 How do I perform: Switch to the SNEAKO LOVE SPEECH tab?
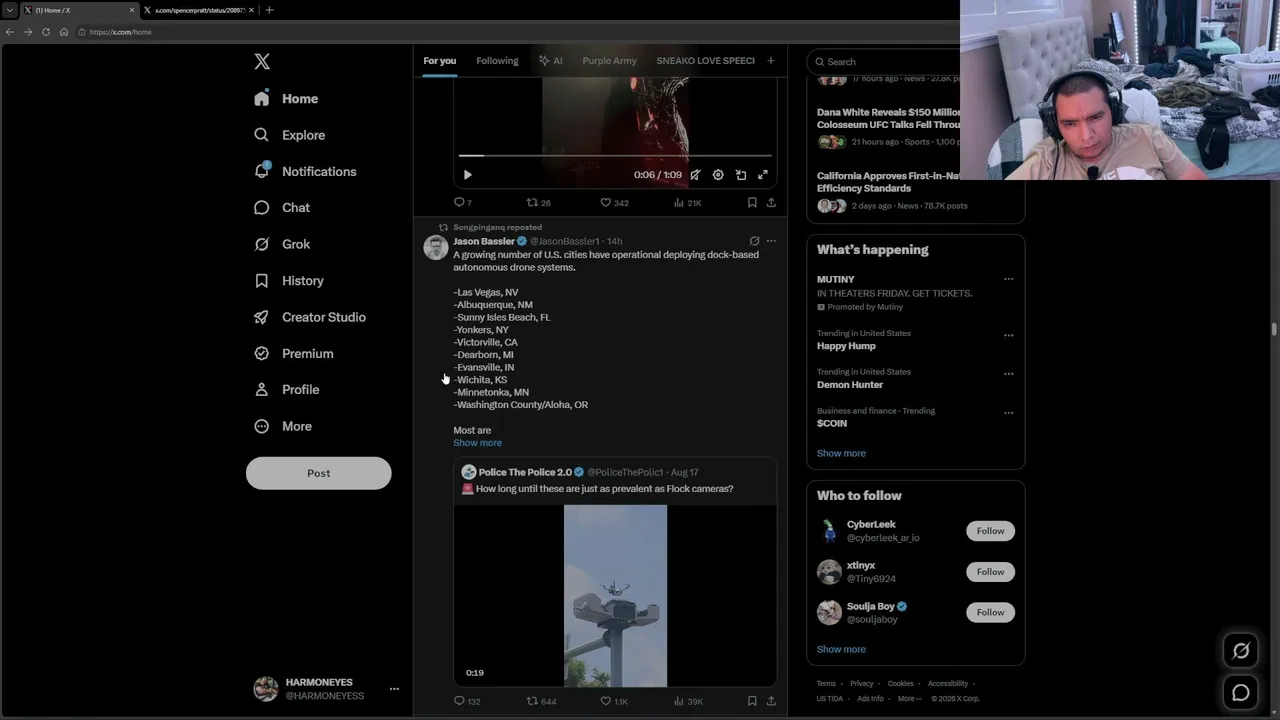click(705, 61)
